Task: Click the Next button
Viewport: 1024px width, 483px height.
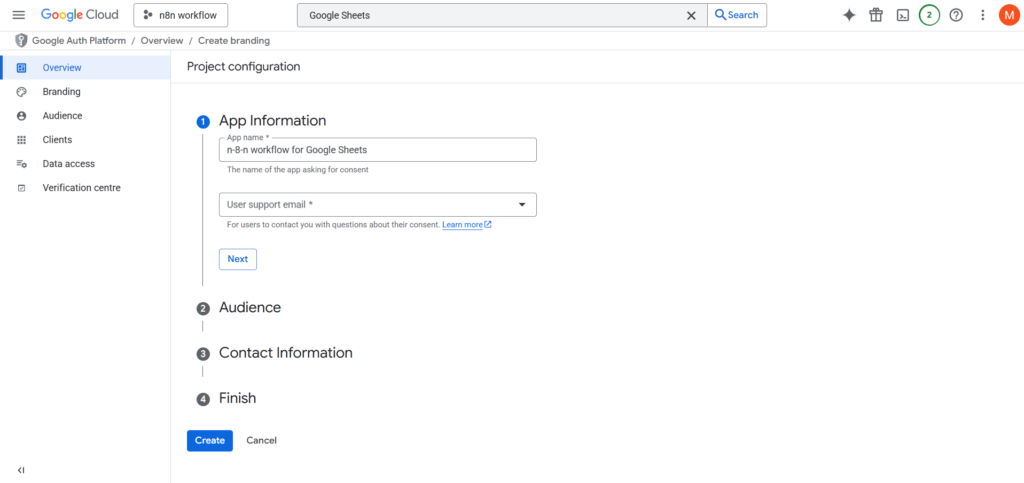Action: [x=238, y=259]
